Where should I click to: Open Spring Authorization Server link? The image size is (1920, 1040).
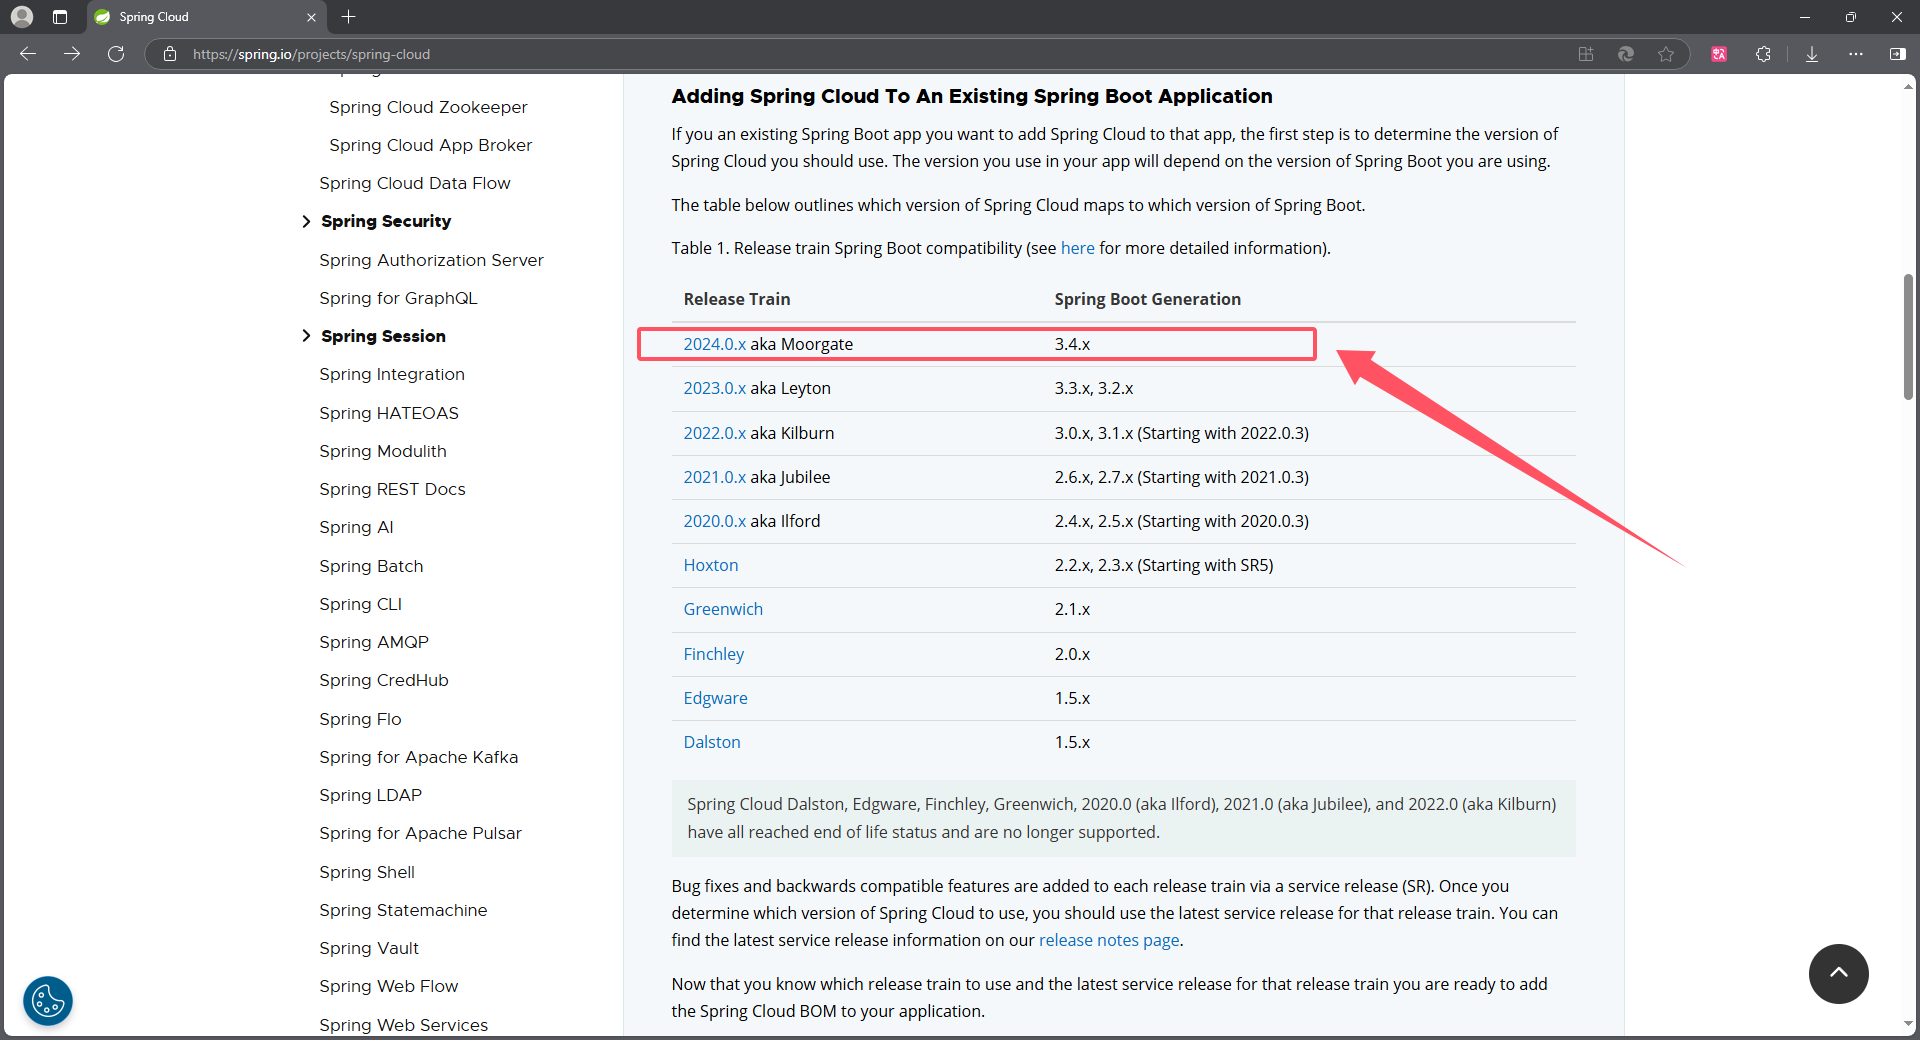[431, 260]
